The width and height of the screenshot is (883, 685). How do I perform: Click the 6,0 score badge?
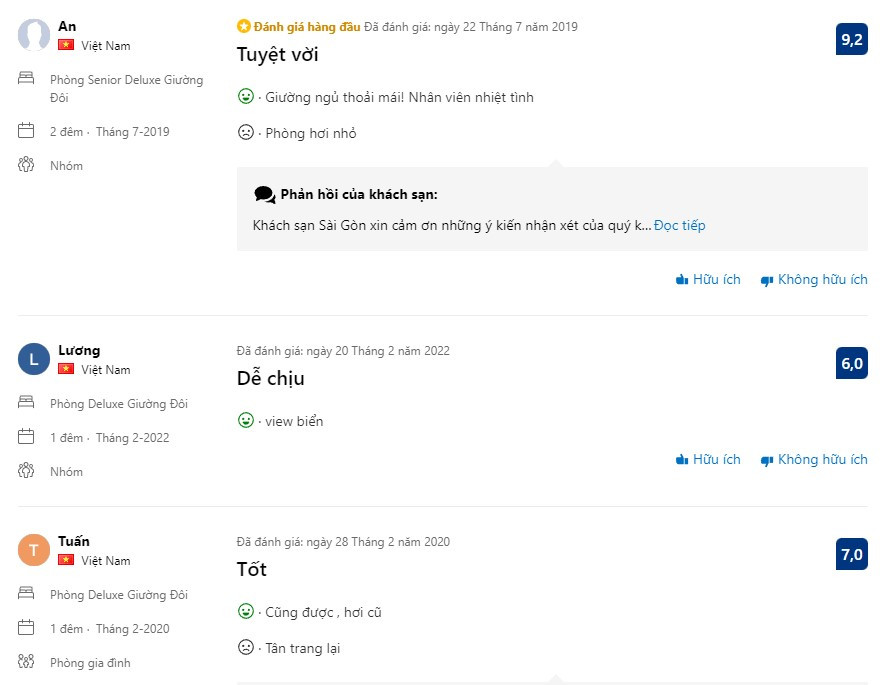[852, 364]
